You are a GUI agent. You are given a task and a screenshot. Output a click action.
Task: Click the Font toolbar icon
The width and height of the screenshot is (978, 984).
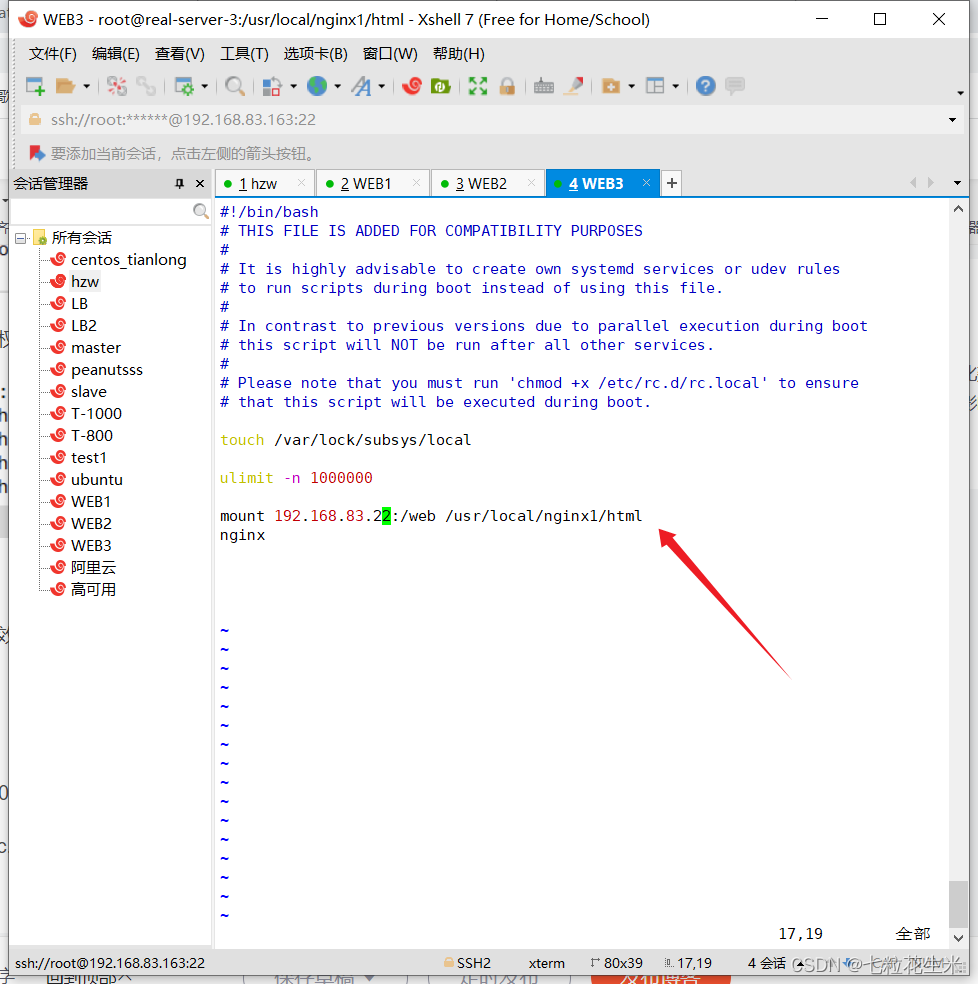coord(362,86)
